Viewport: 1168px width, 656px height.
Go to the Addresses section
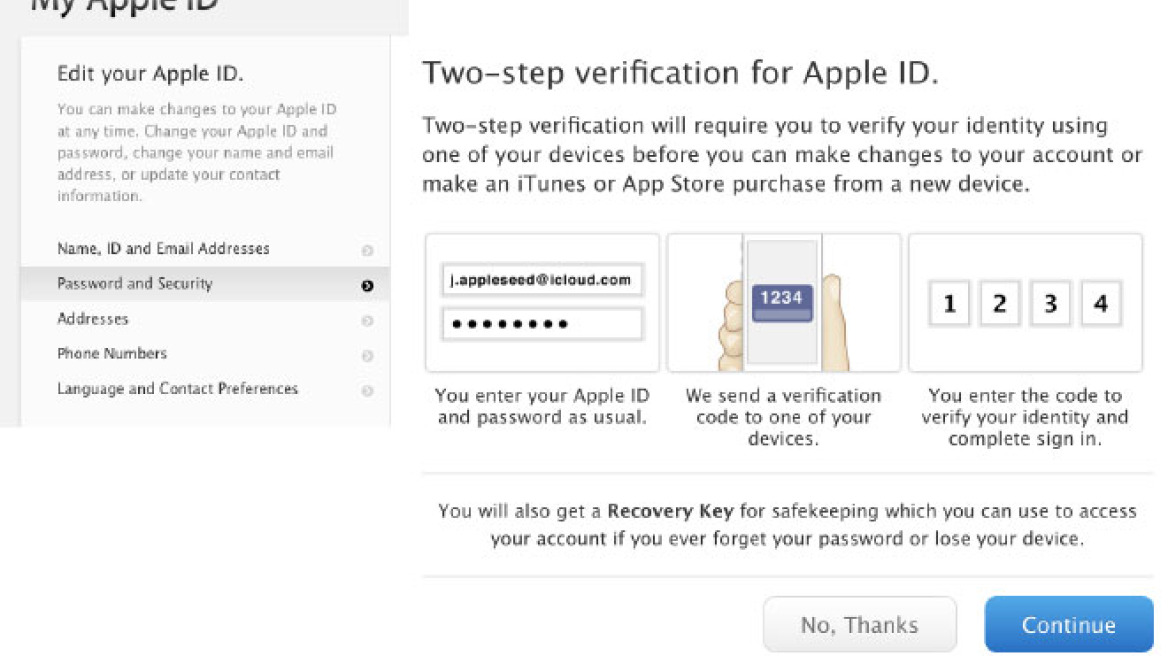coord(93,319)
